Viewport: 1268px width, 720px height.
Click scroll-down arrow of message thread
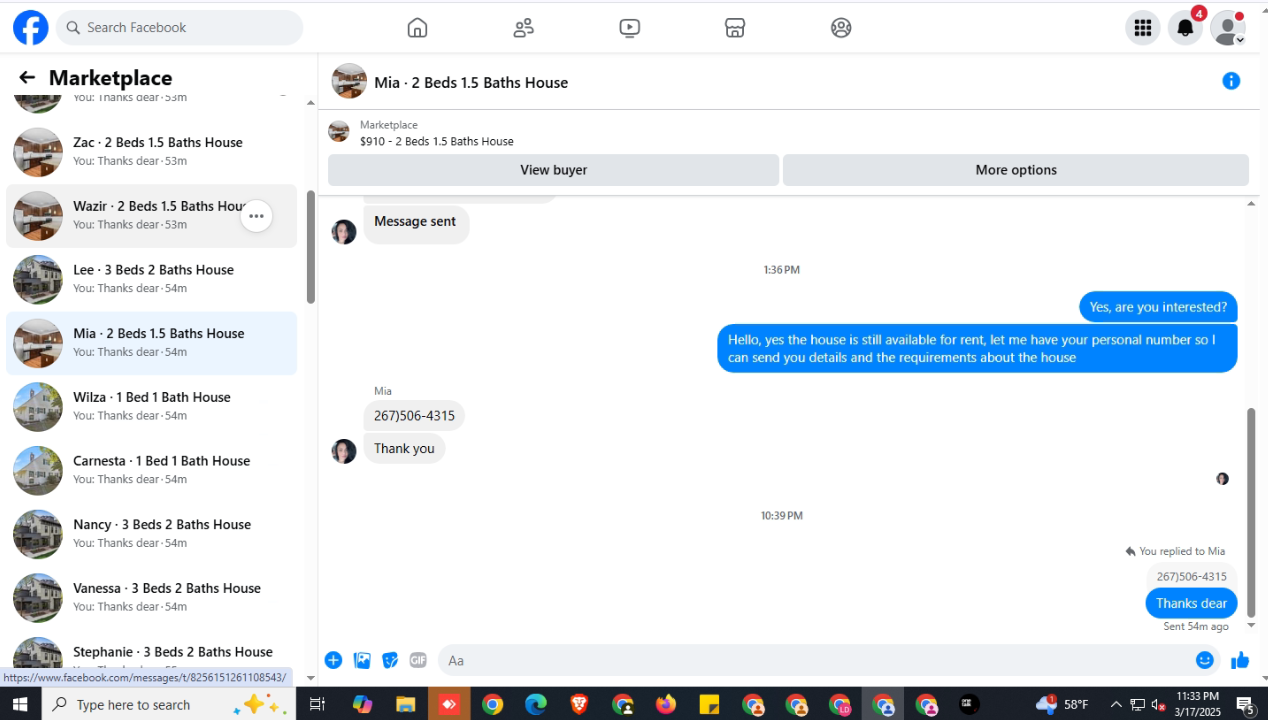tap(1251, 625)
